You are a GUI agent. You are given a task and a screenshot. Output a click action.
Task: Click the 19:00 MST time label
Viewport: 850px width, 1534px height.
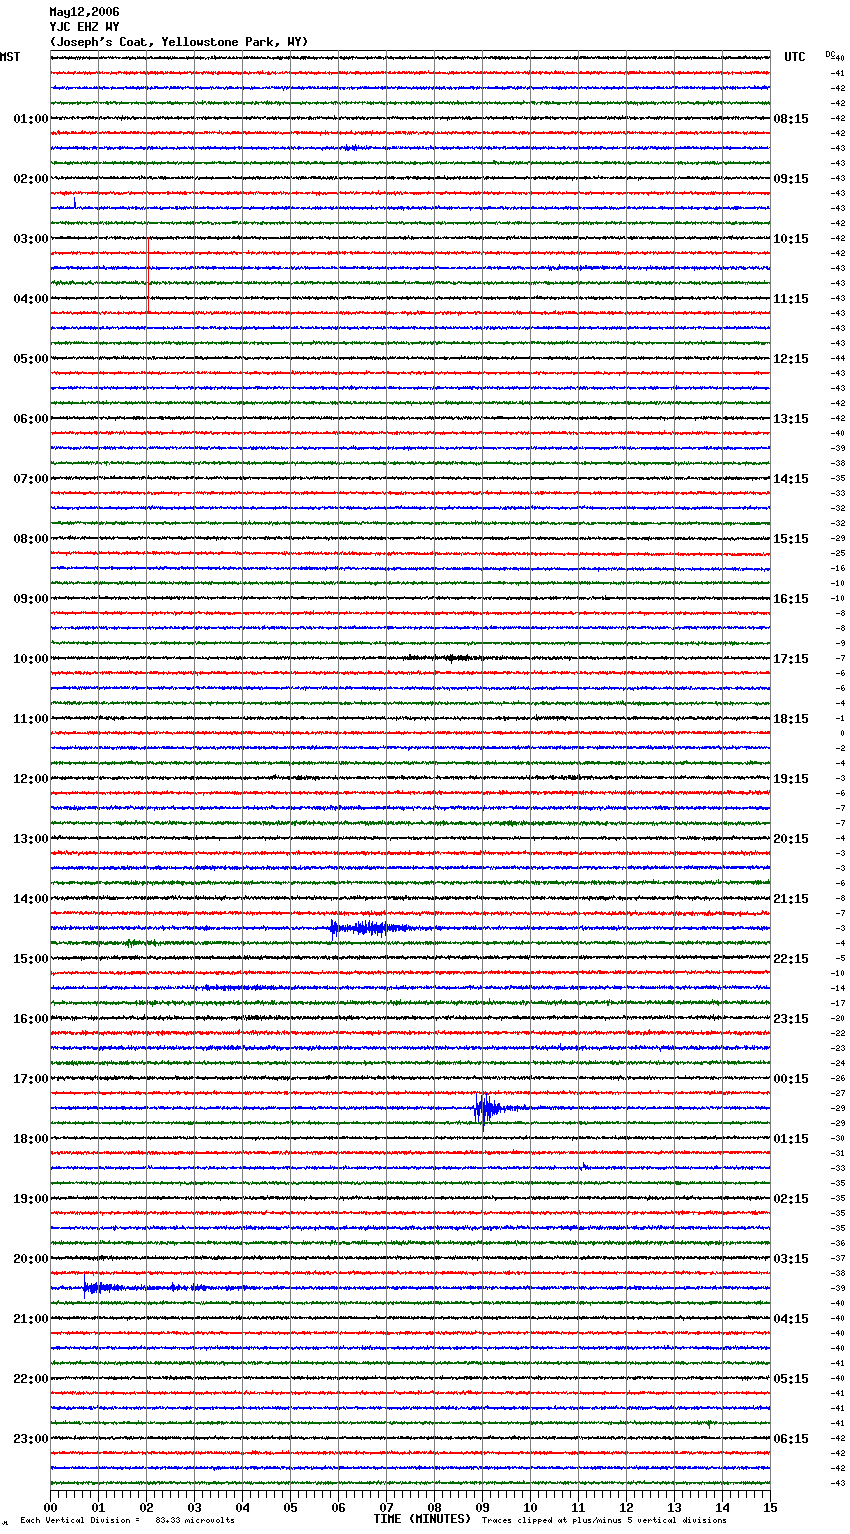coord(30,1199)
